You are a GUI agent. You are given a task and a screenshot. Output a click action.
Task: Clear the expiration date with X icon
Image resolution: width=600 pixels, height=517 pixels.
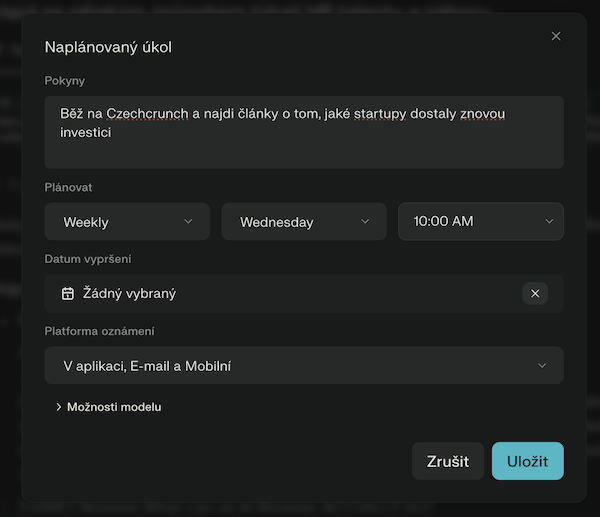535,293
